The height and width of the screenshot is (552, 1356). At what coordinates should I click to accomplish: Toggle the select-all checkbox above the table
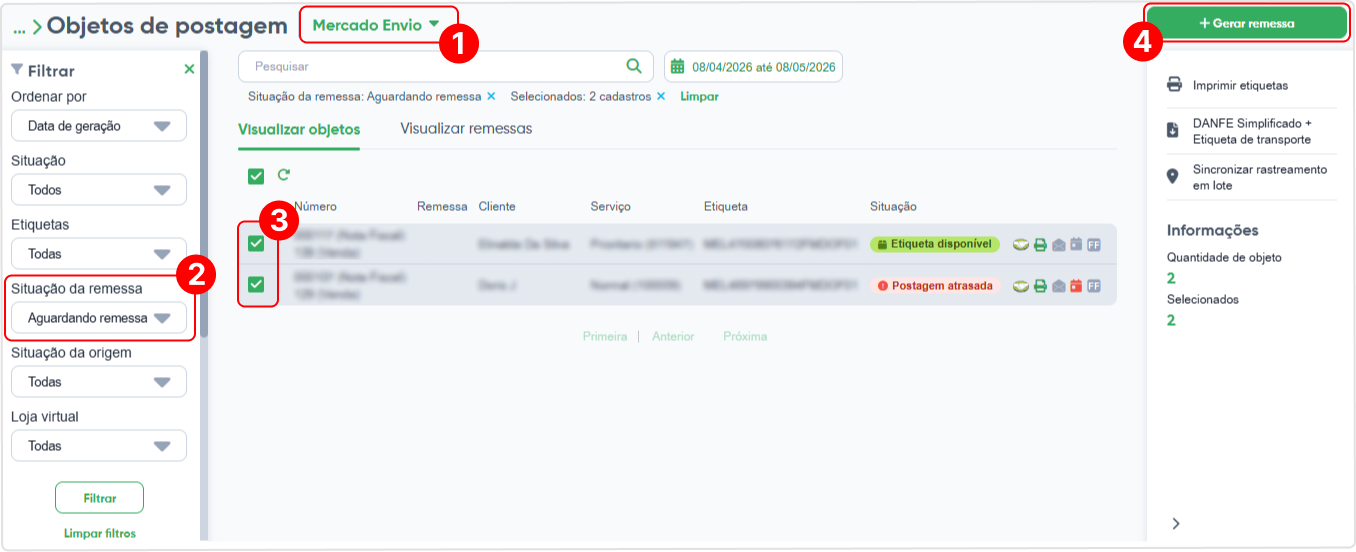pyautogui.click(x=256, y=176)
